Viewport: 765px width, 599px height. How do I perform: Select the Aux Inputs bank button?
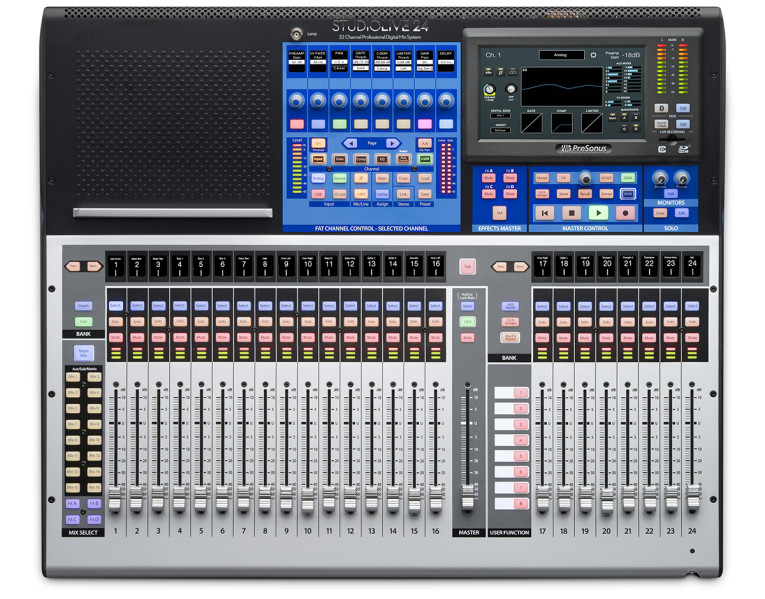(510, 306)
